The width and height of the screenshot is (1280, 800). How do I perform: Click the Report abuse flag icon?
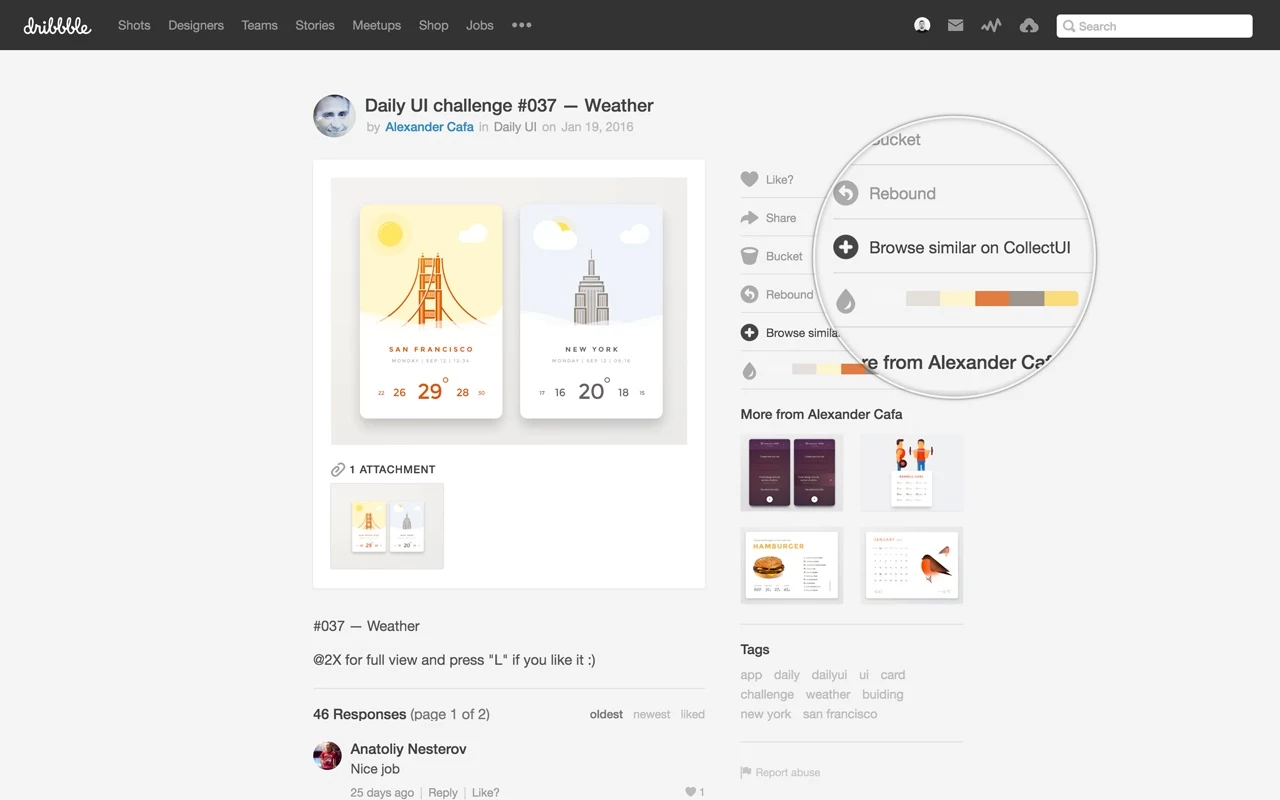[x=746, y=772]
